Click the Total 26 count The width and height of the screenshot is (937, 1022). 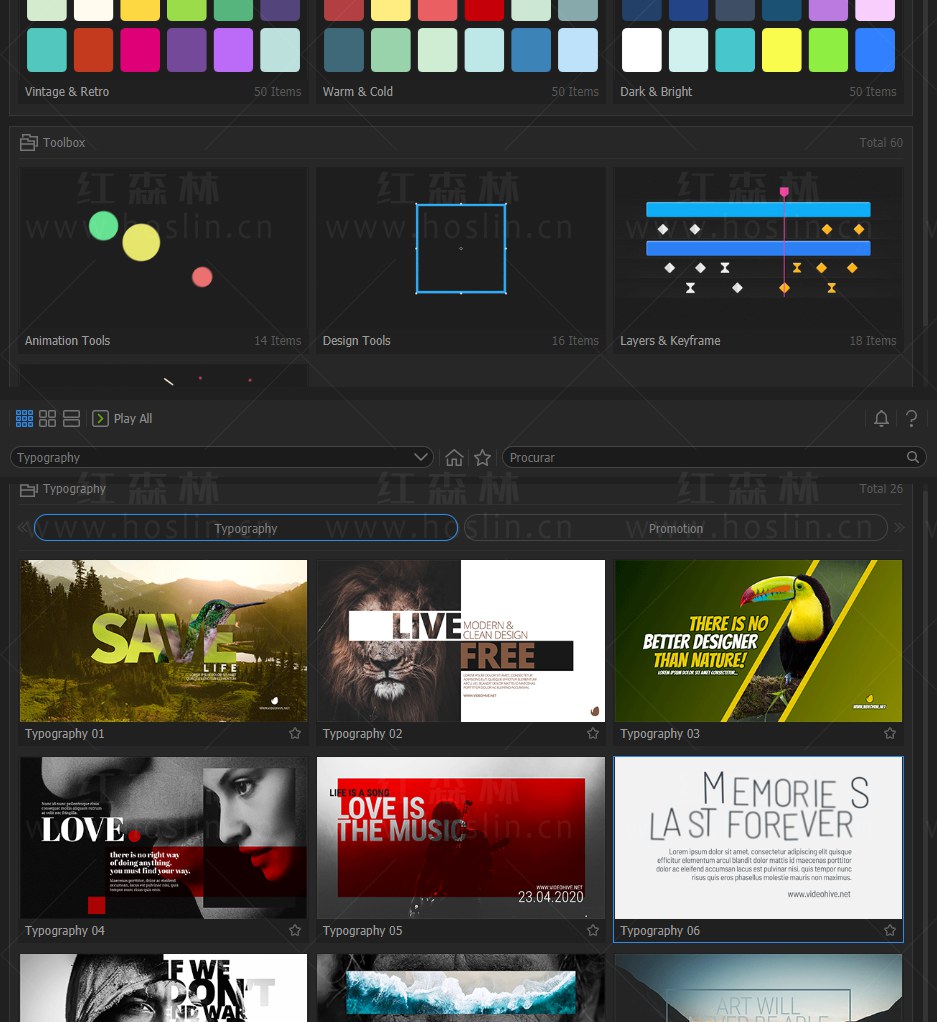point(881,488)
